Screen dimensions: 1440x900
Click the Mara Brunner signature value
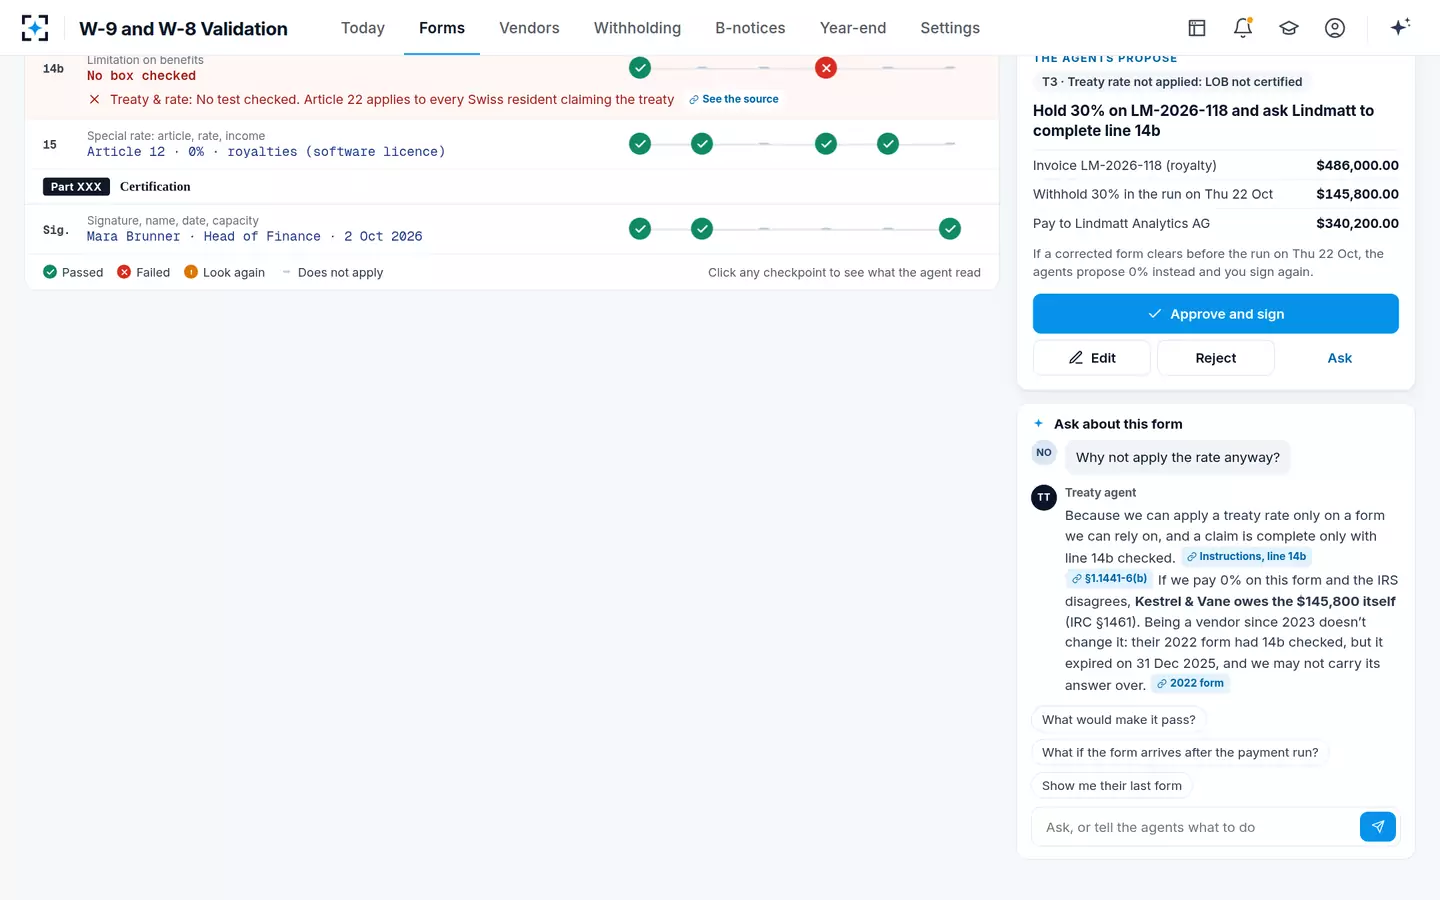[254, 237]
